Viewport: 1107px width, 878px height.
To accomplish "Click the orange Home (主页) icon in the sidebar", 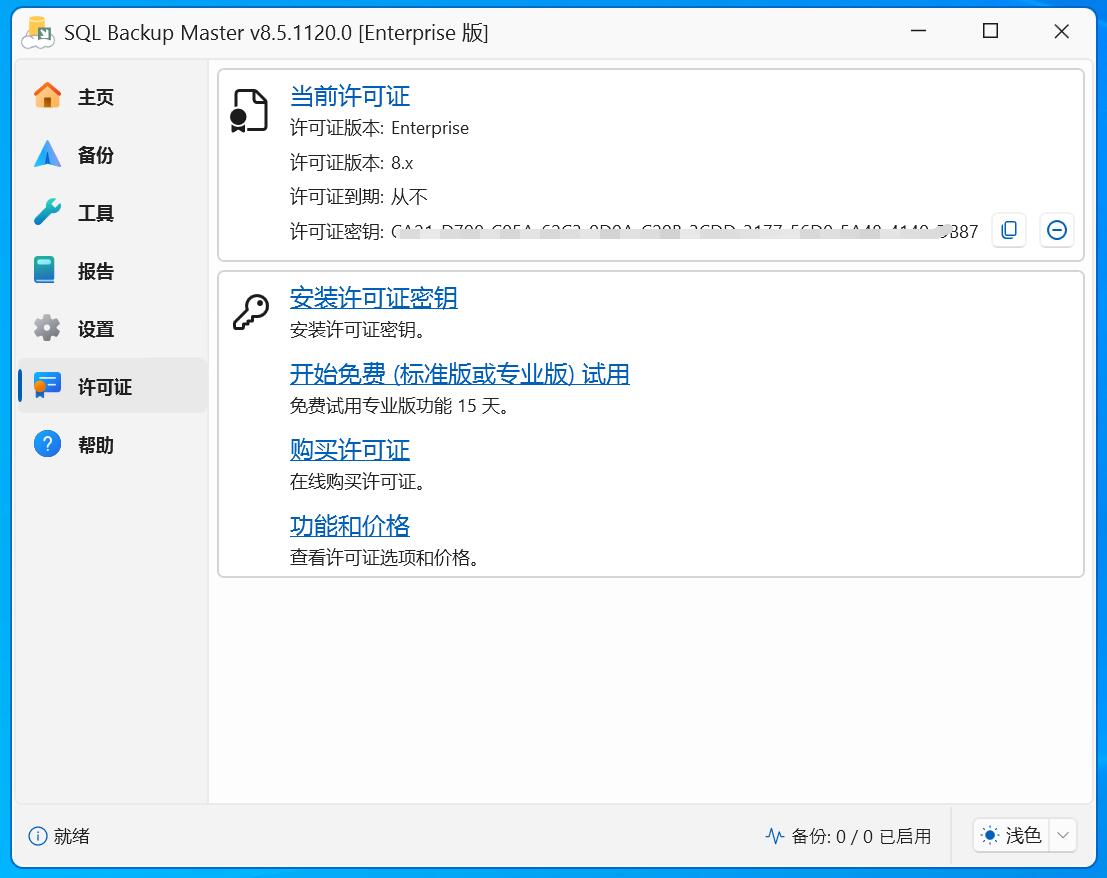I will click(x=47, y=95).
